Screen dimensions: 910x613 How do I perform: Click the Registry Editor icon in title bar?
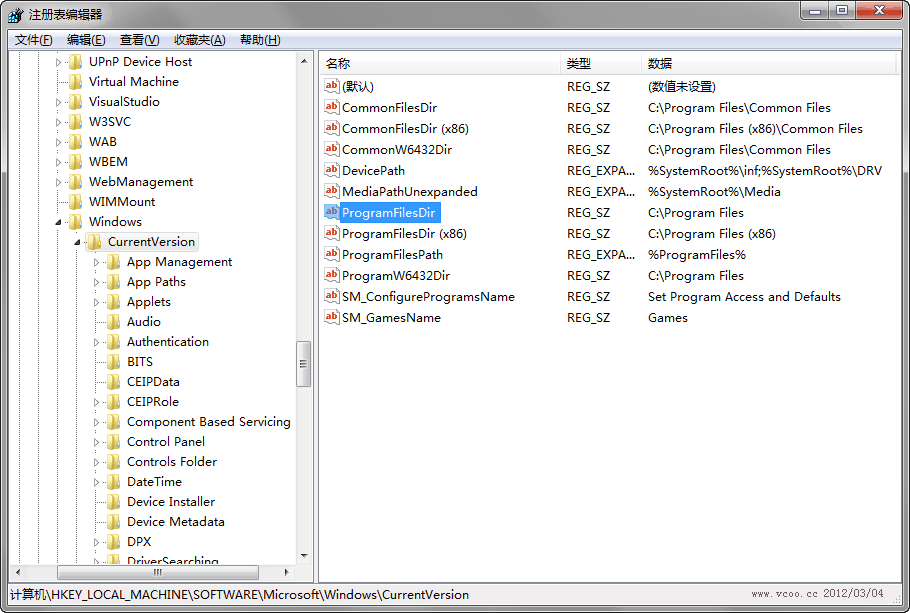(15, 14)
